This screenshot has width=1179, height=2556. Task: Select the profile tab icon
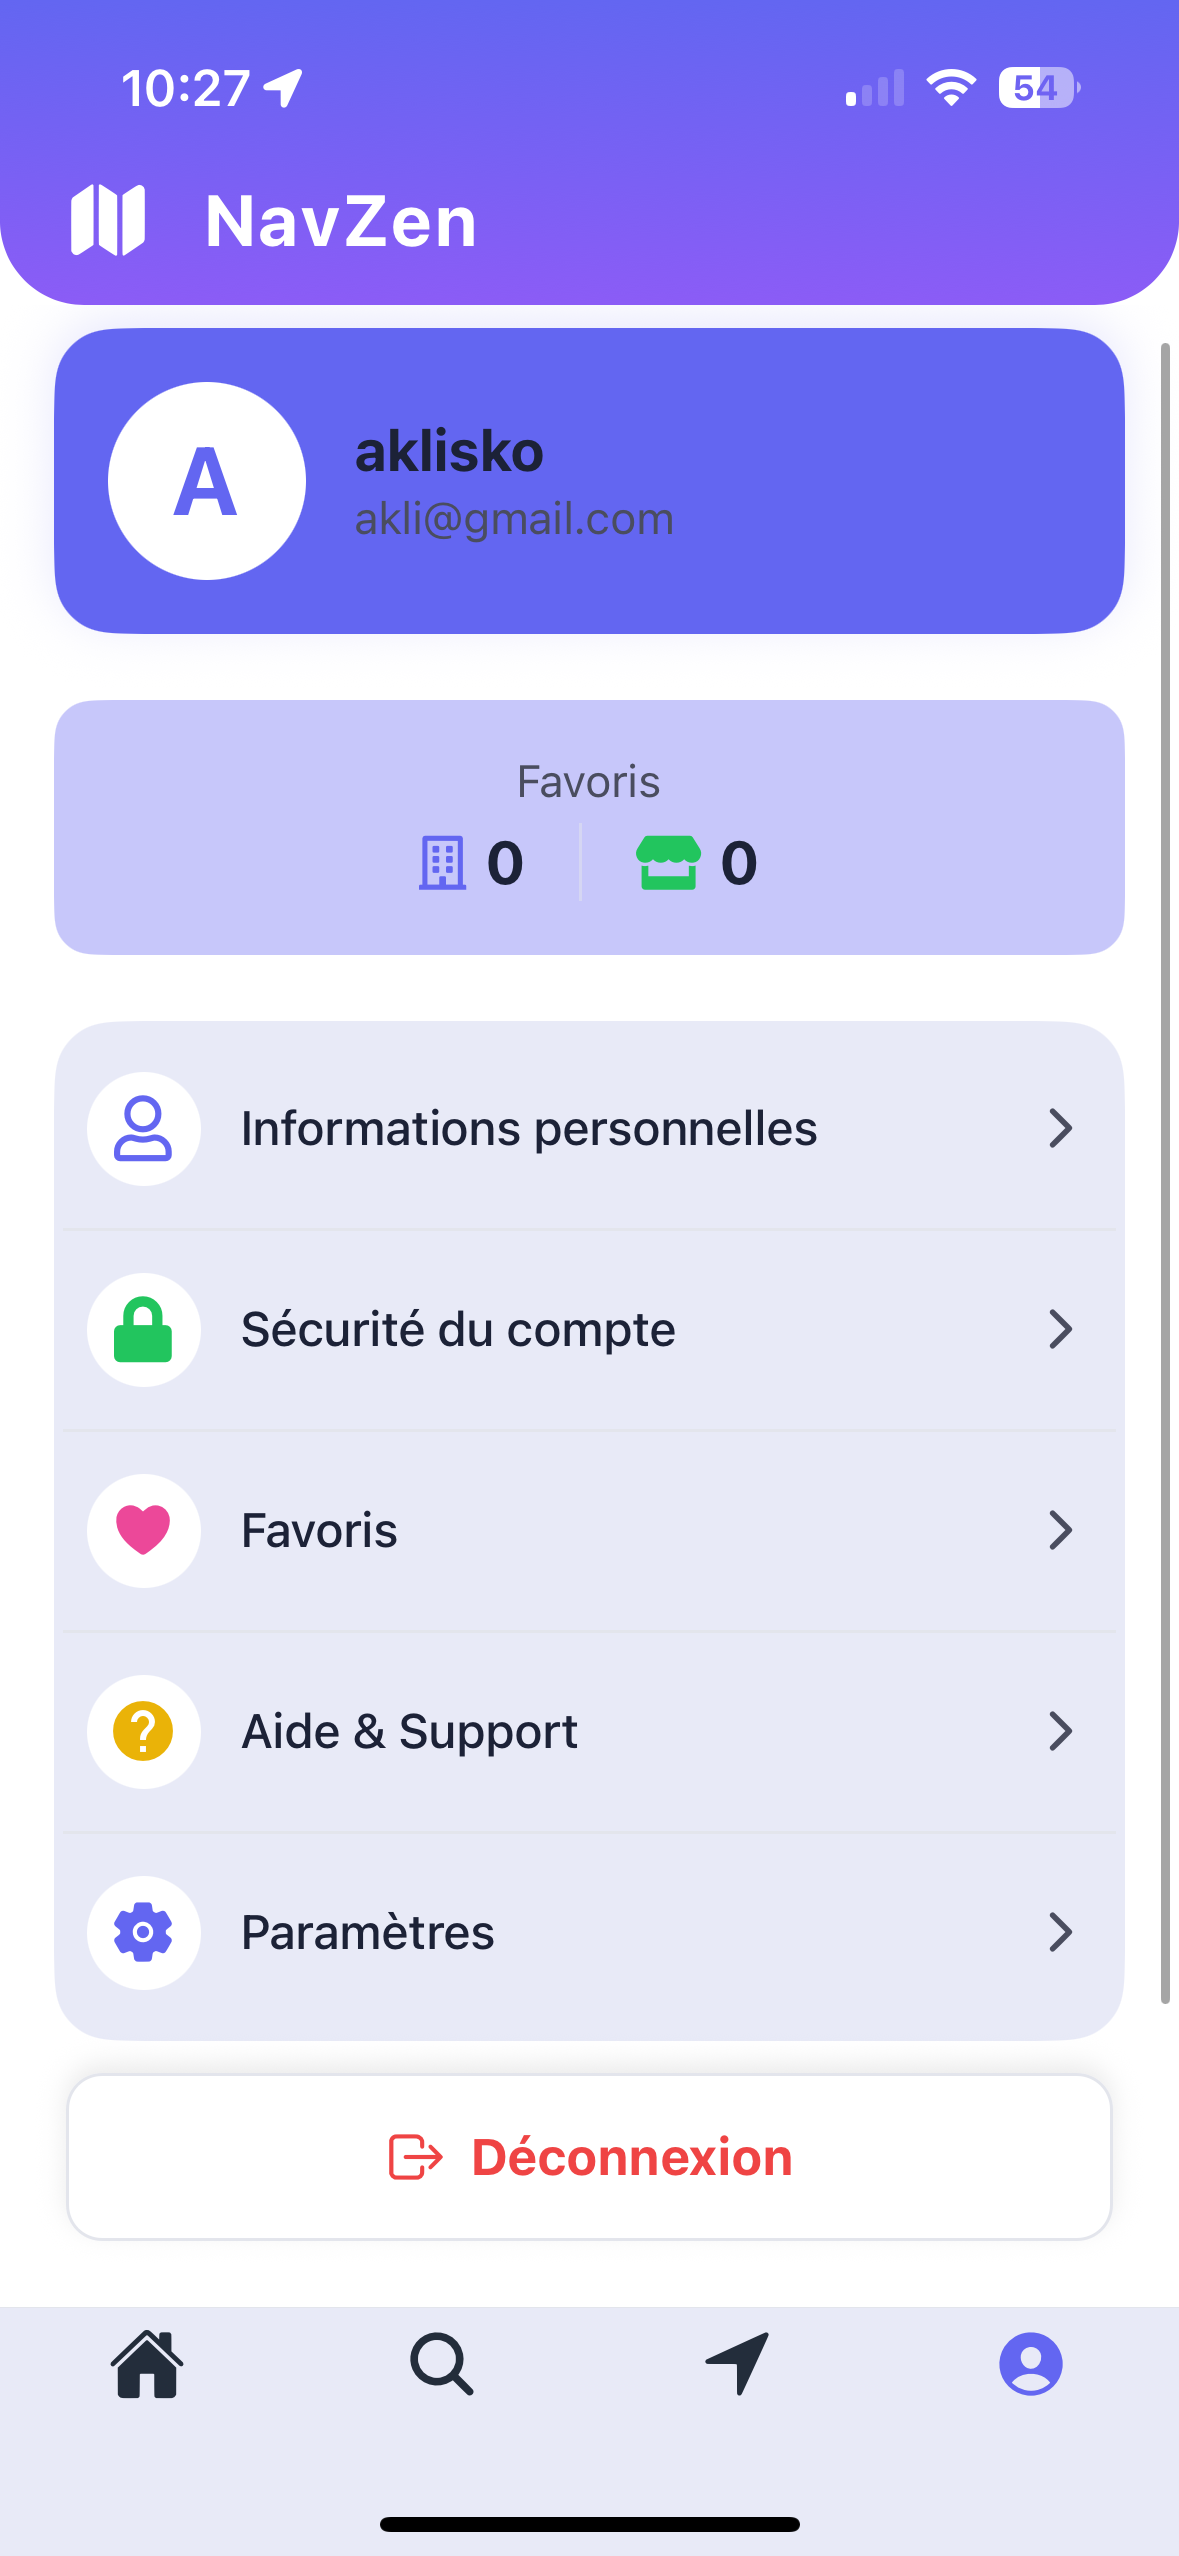pos(1030,2364)
